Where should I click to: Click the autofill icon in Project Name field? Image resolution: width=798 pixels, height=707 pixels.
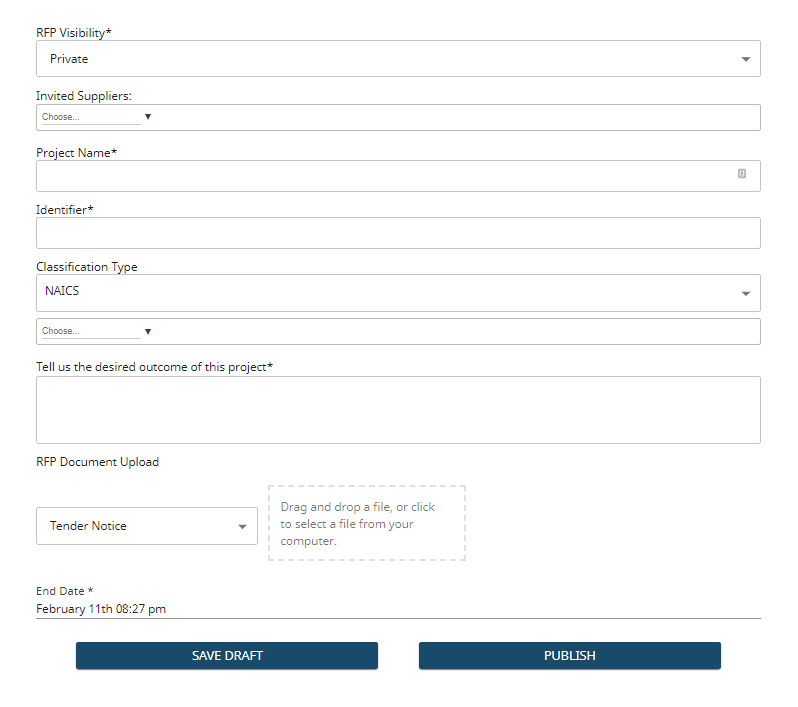pos(742,174)
